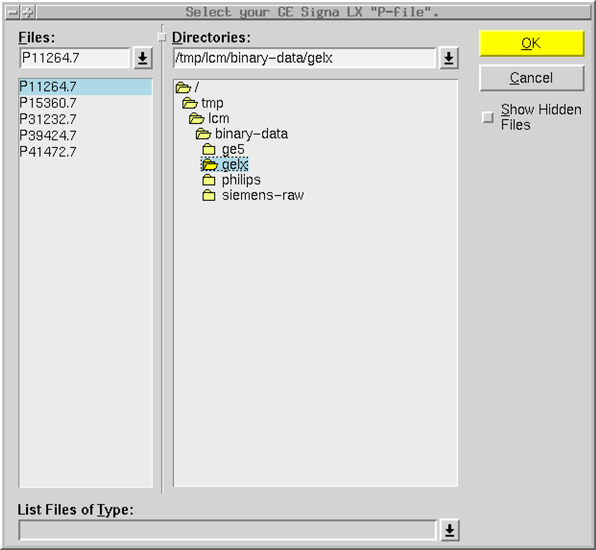The height and width of the screenshot is (550, 596).
Task: Select the tmp folder icon
Action: [x=190, y=103]
